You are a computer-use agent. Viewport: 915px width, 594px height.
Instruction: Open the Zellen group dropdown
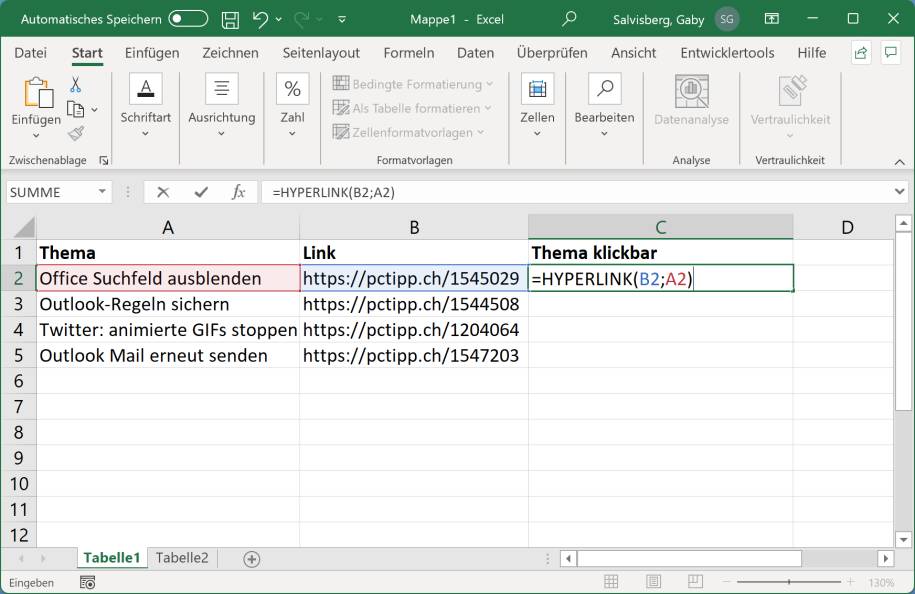(x=537, y=106)
